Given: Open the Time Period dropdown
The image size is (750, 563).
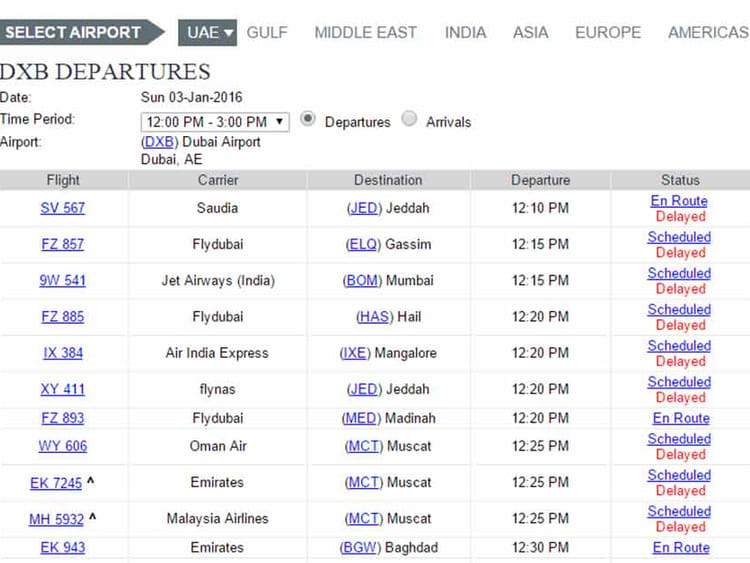Looking at the screenshot, I should tap(215, 122).
